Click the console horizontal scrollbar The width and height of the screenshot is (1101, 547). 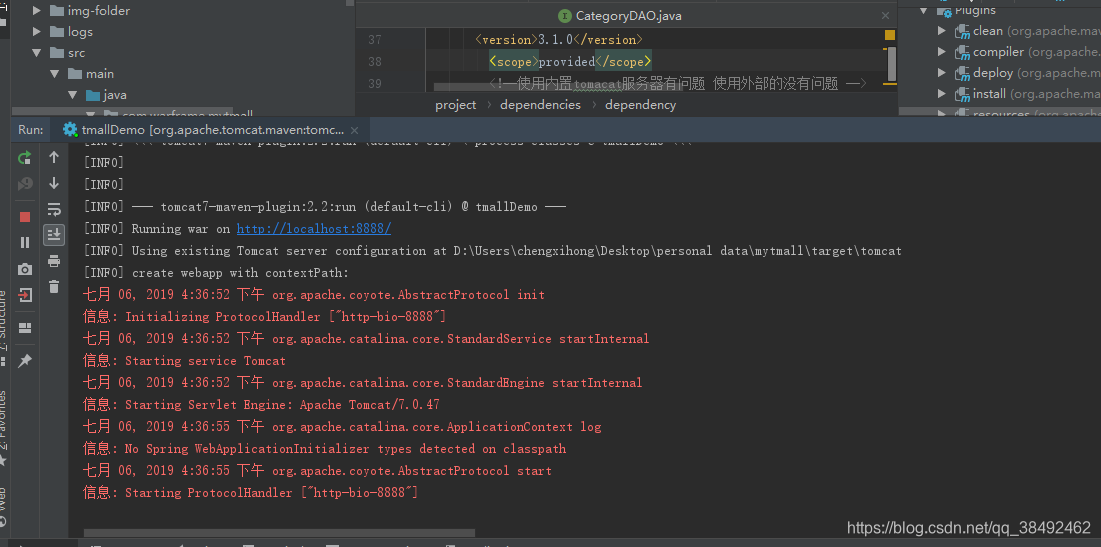click(x=279, y=534)
